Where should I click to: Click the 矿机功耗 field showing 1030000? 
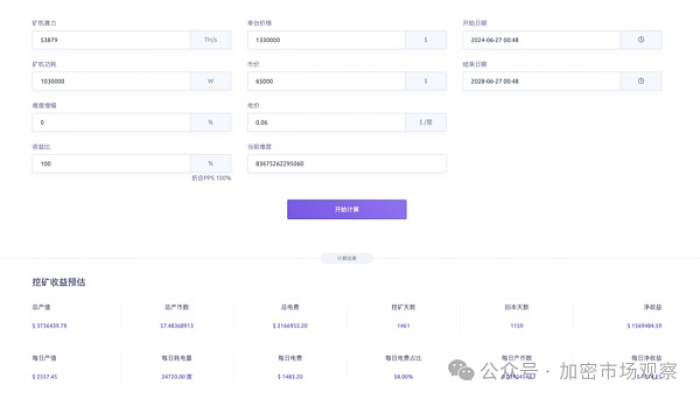(x=111, y=81)
